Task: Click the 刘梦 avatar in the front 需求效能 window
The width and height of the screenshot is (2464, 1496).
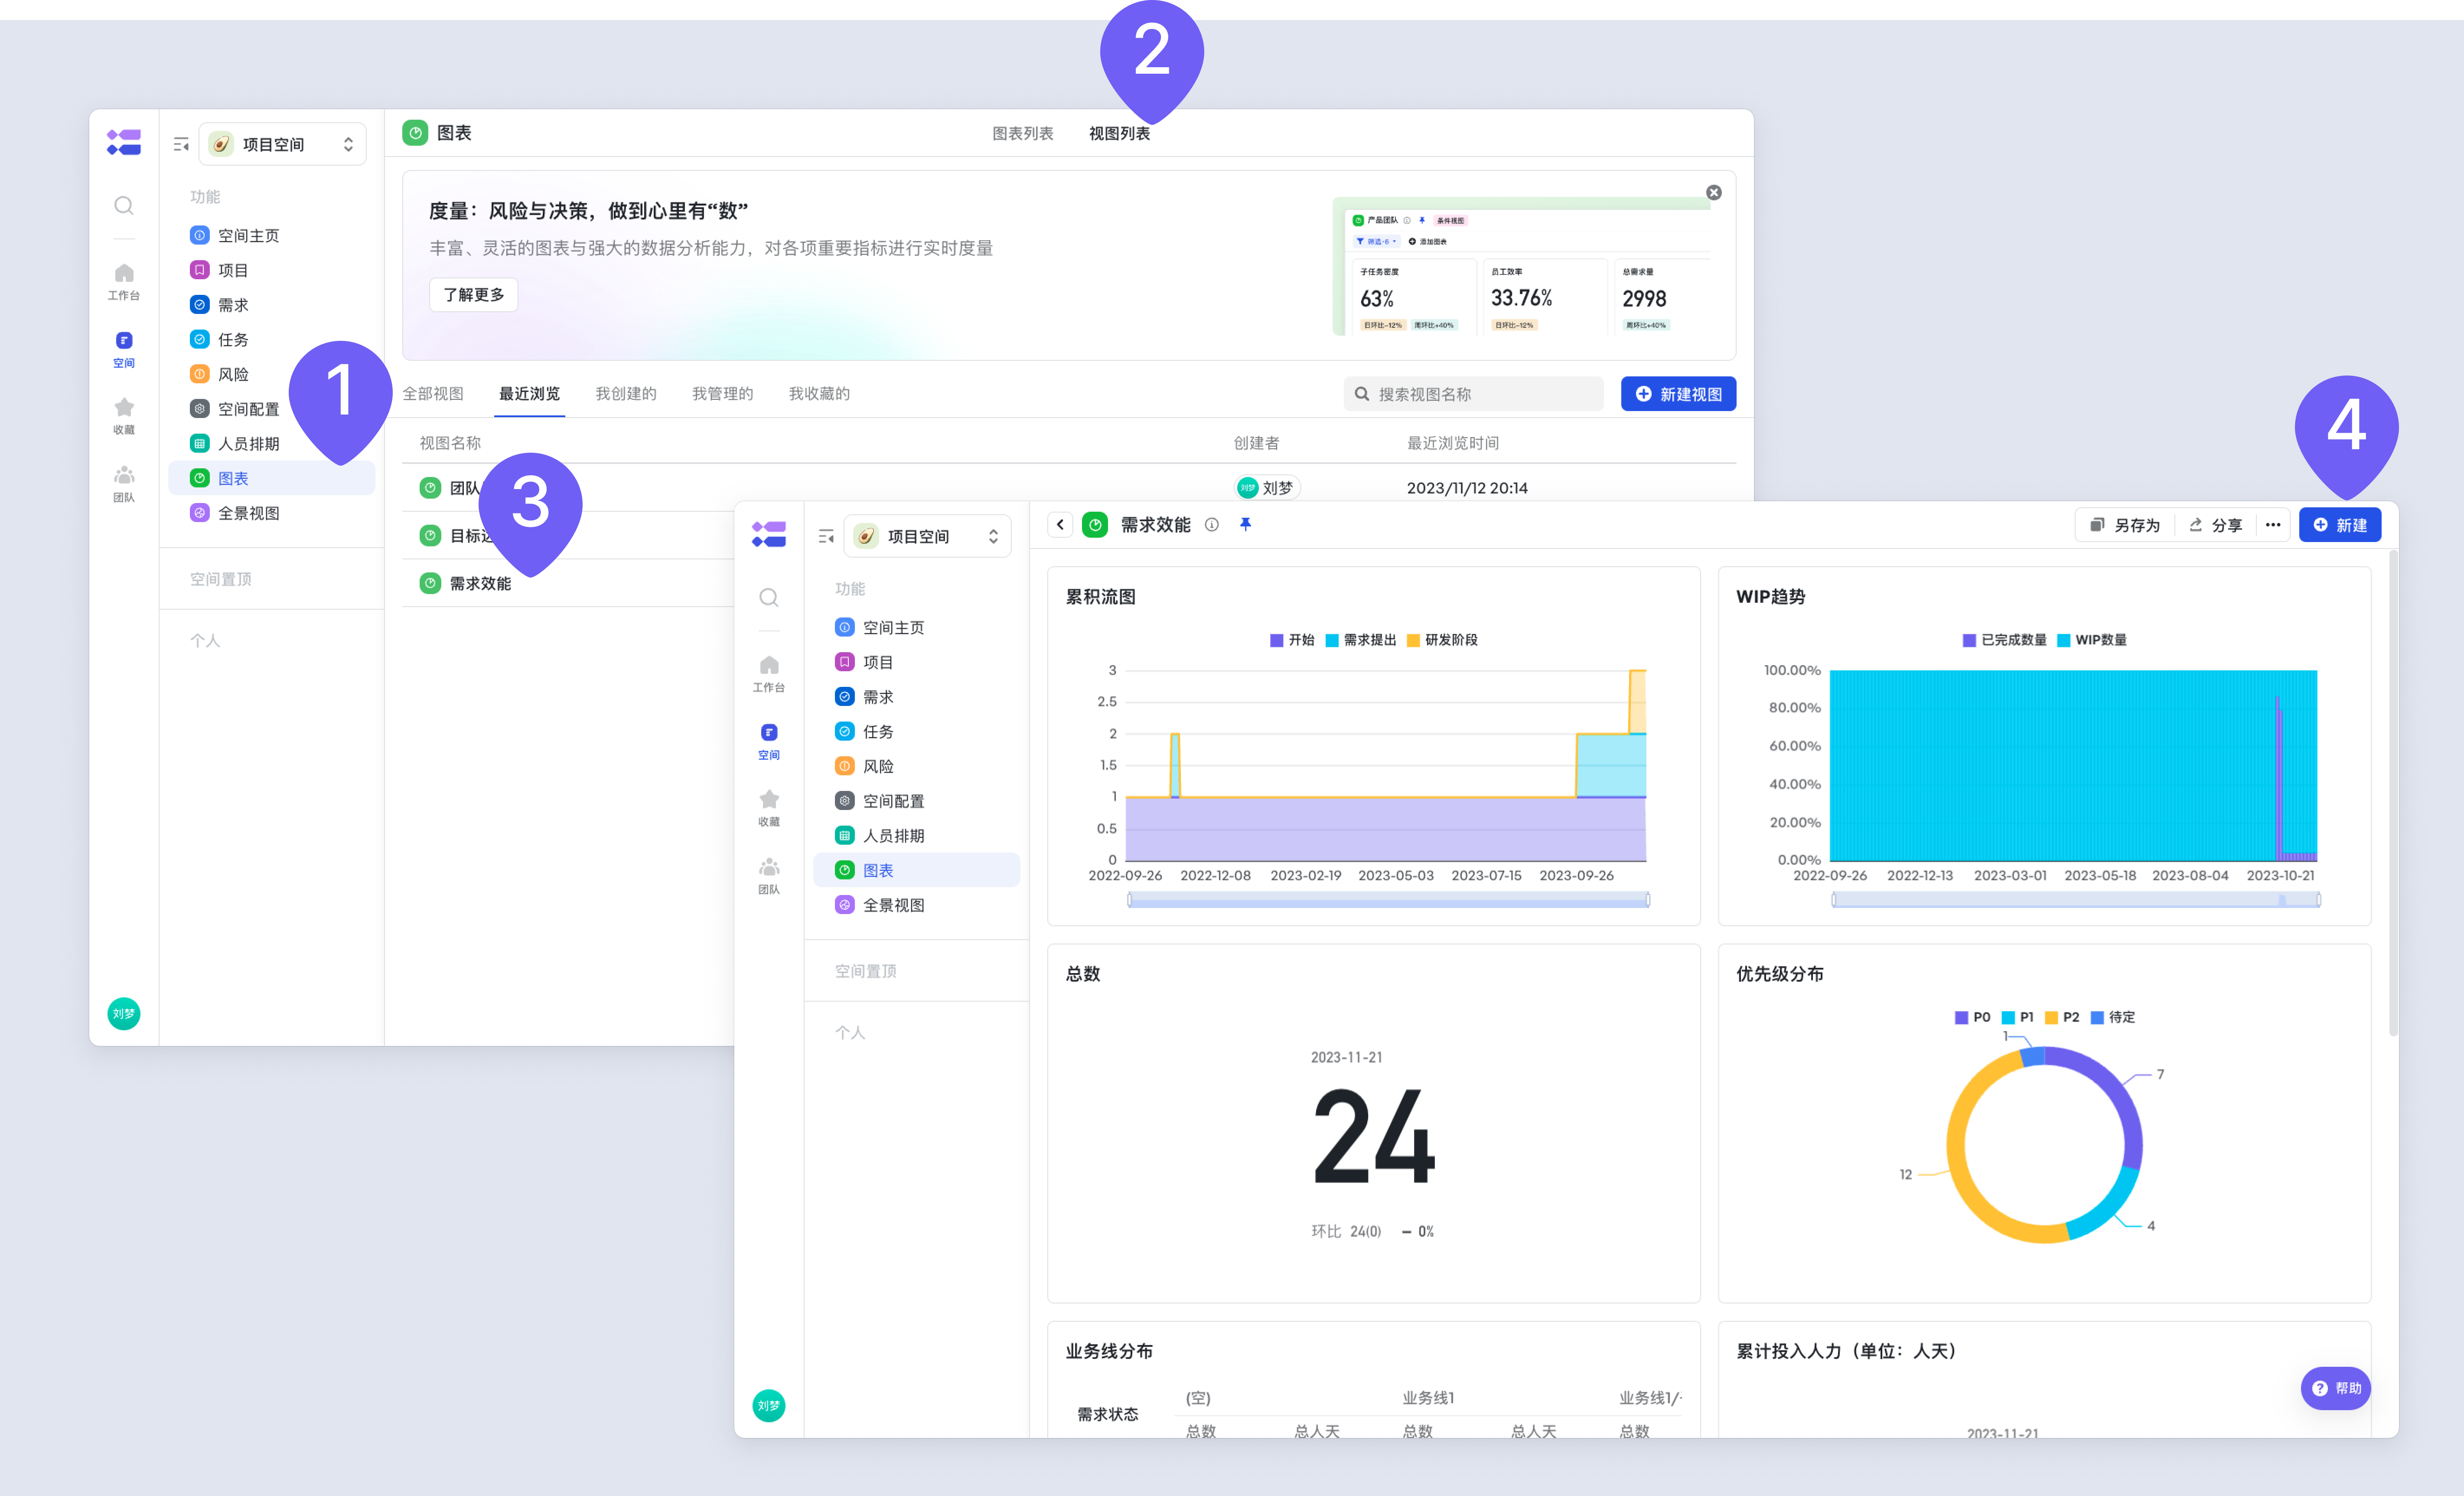Action: point(769,1406)
